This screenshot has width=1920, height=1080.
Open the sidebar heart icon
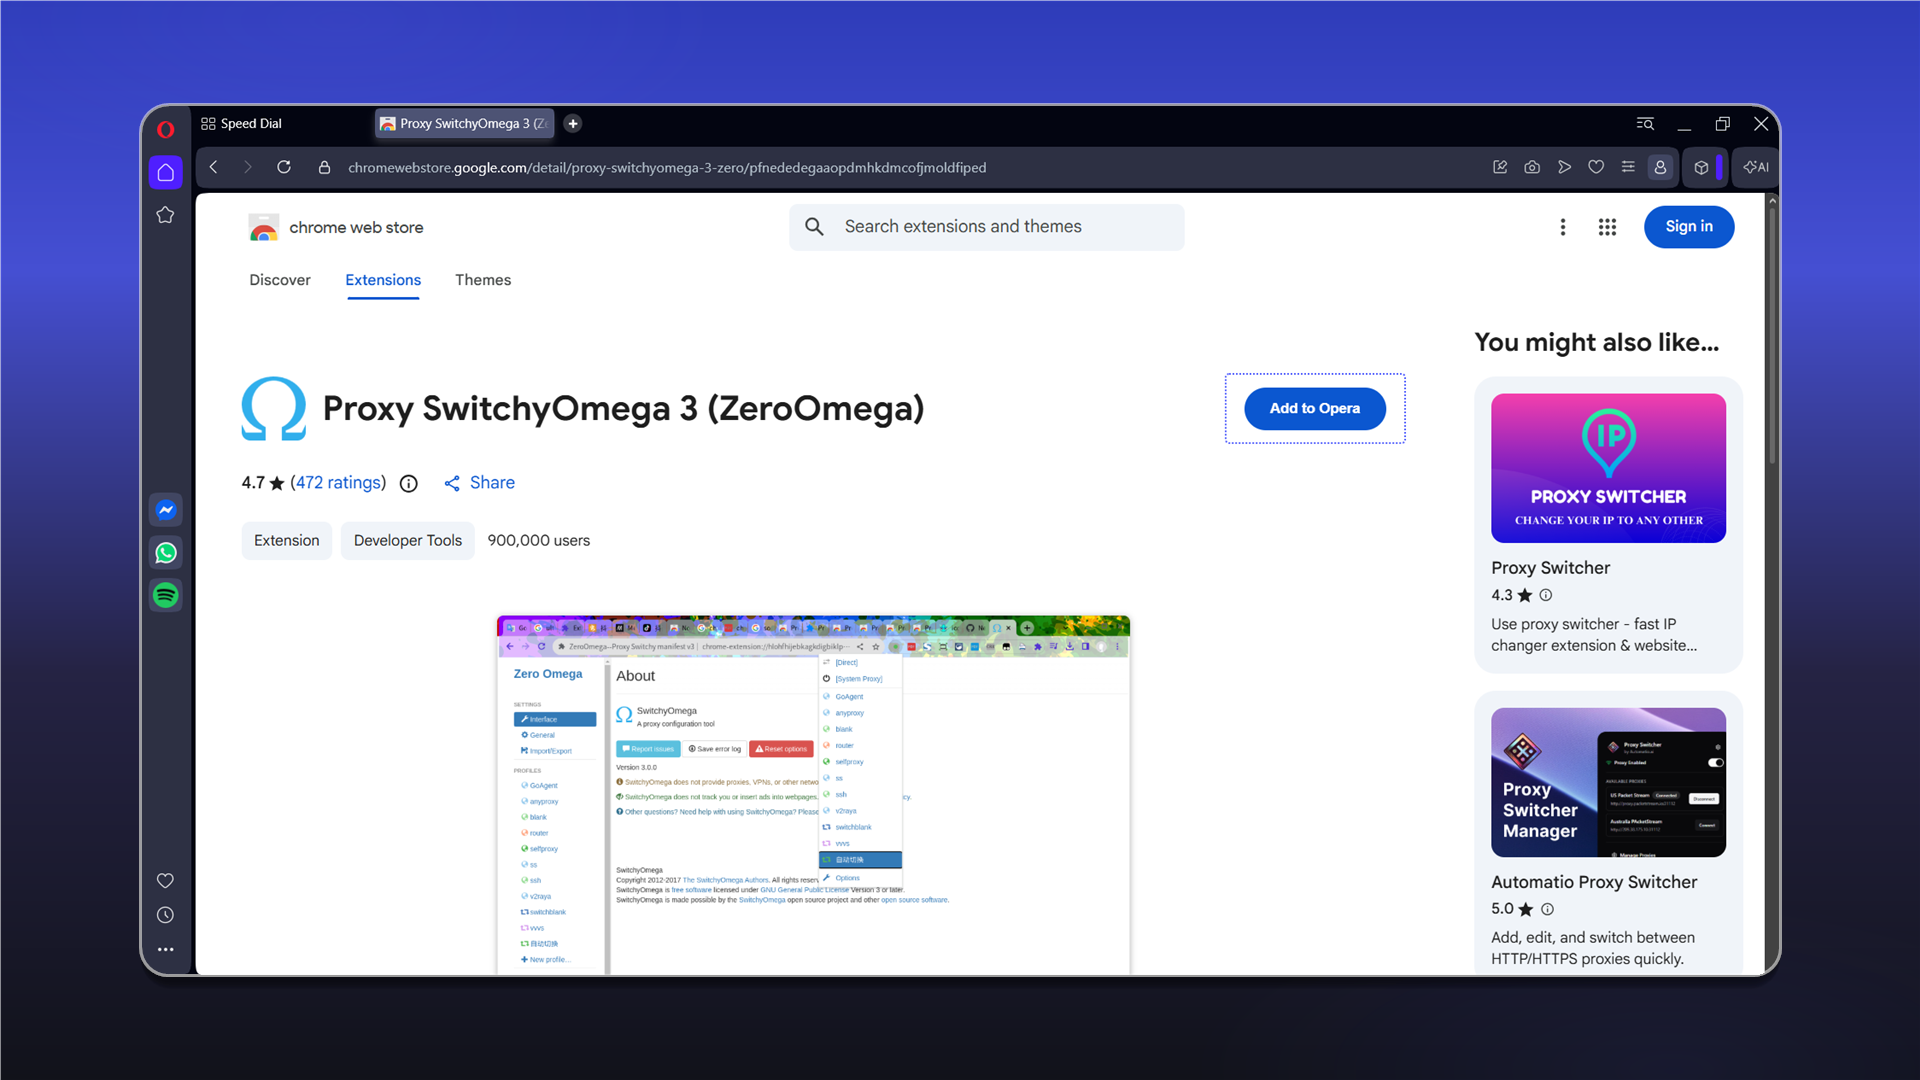click(x=166, y=881)
